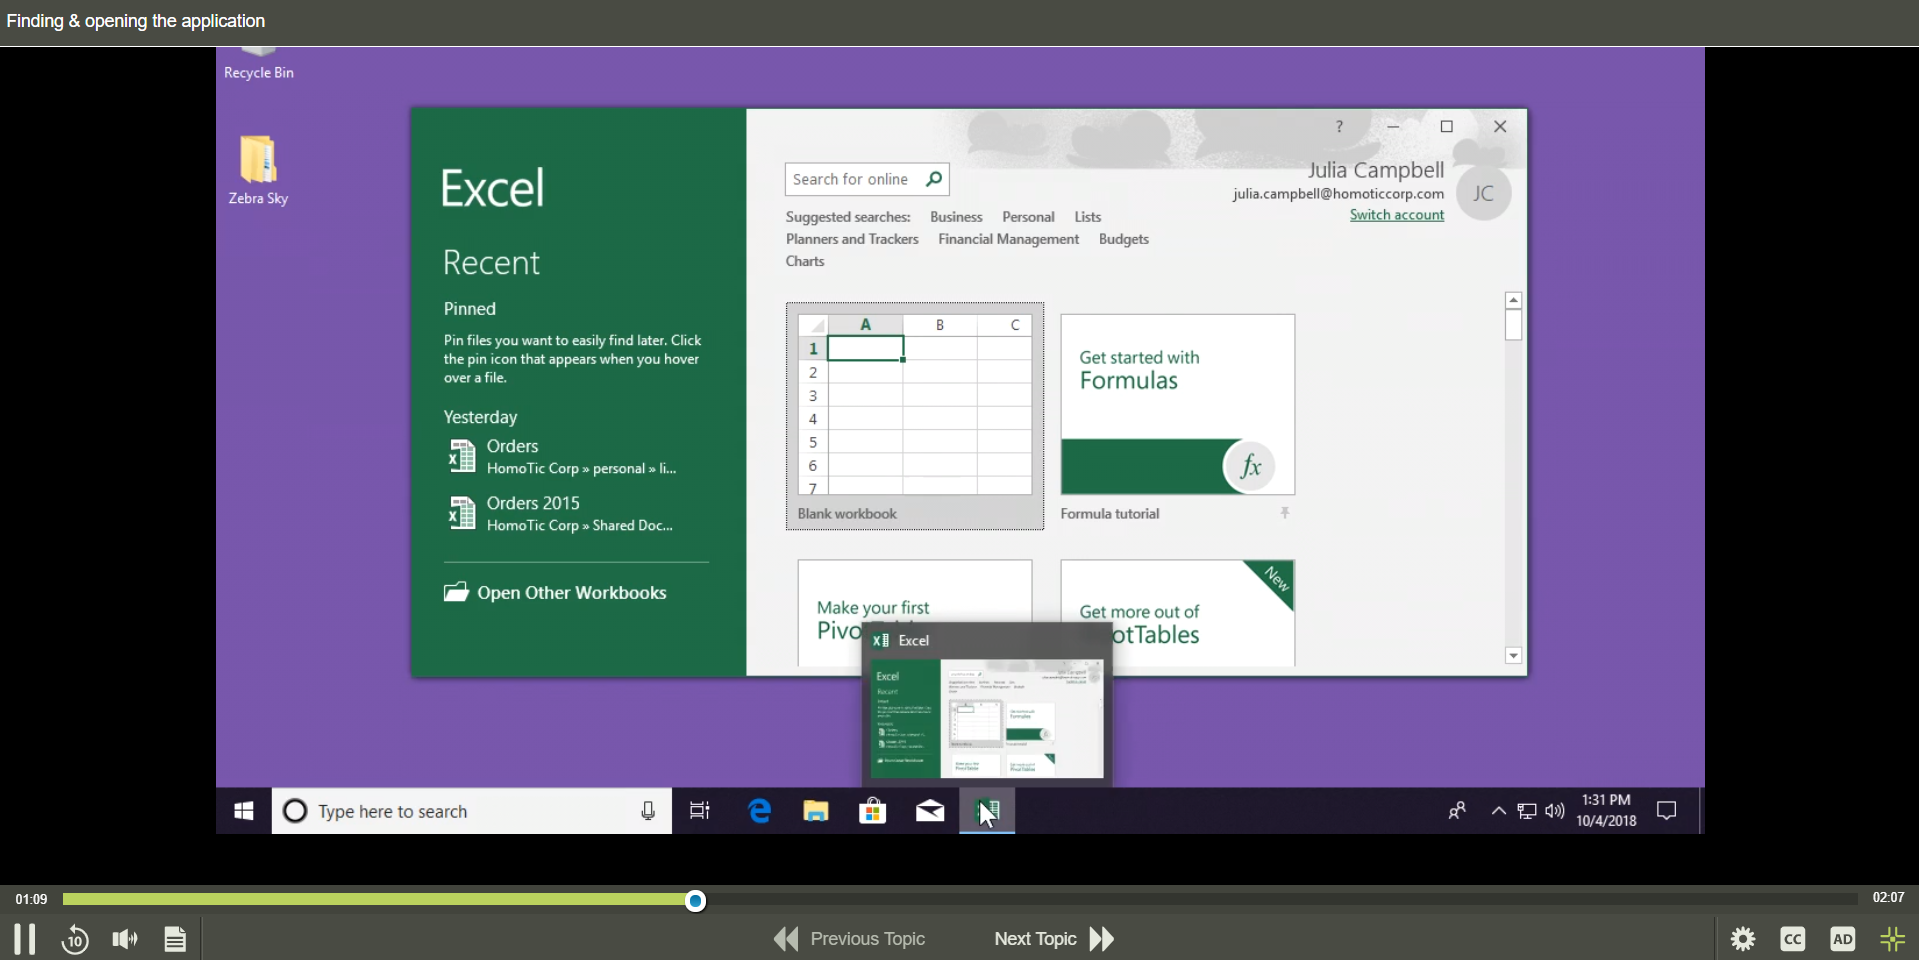Click the microphone icon in the search box
The image size is (1919, 960).
click(x=648, y=811)
